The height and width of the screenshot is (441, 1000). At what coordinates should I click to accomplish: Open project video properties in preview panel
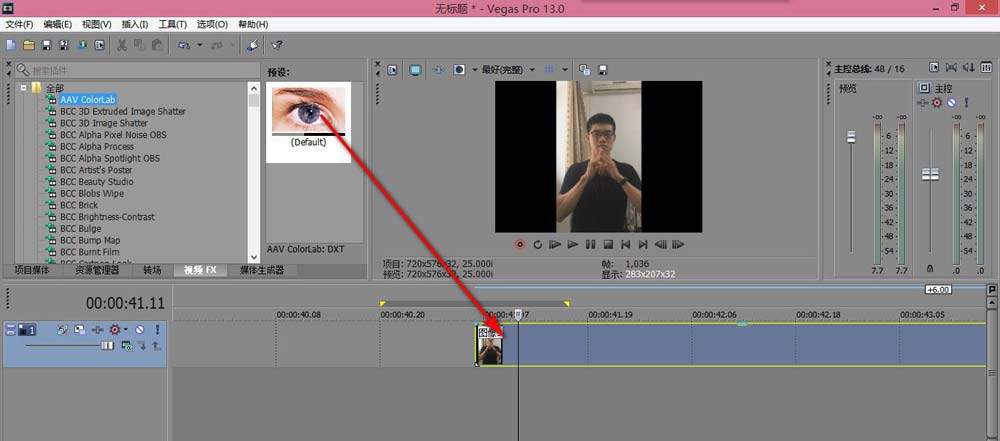(393, 70)
